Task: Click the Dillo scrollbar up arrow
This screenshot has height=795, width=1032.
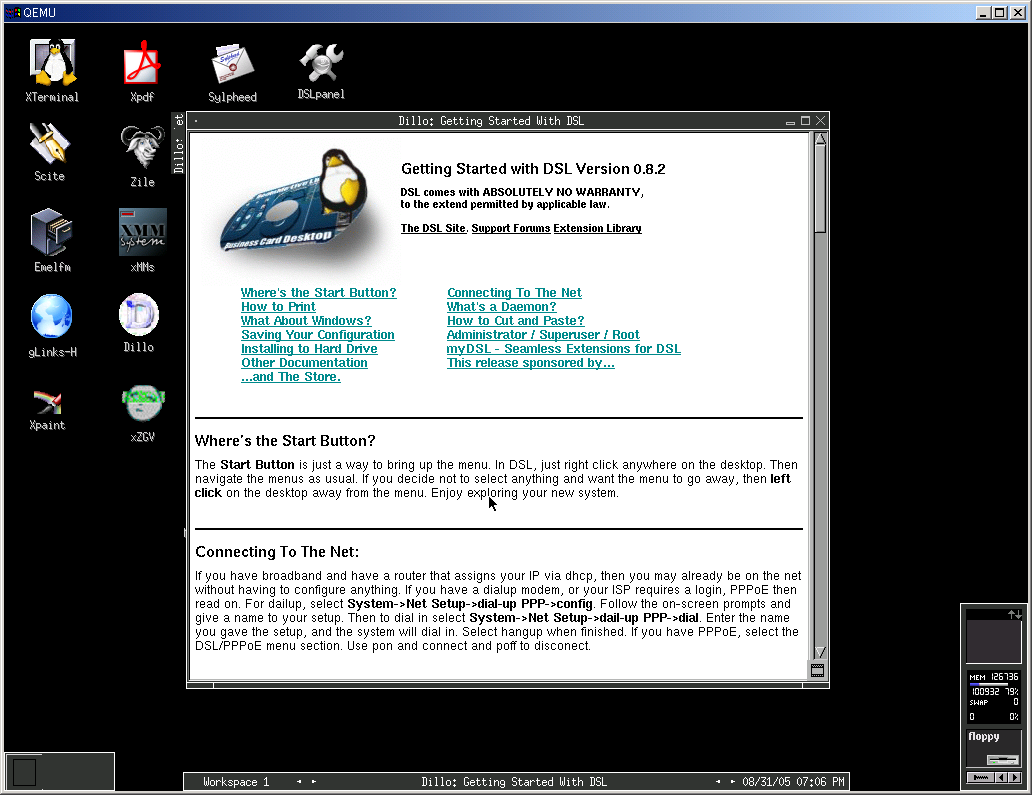Action: point(820,139)
